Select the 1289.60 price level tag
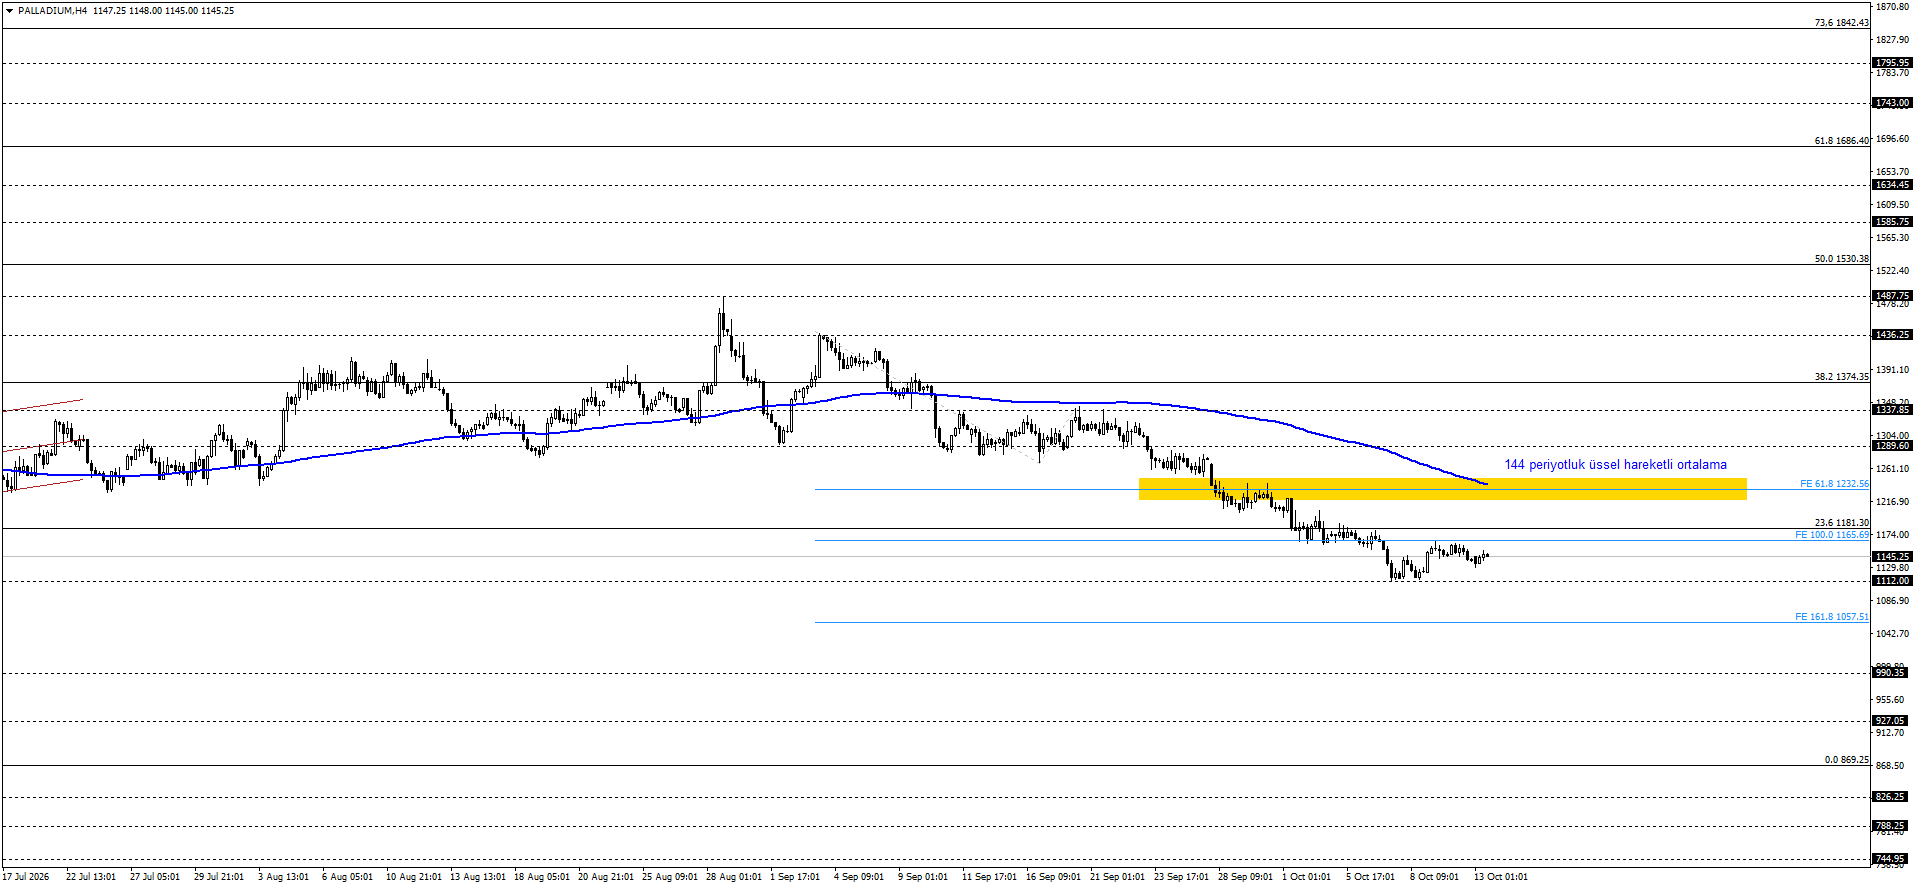Image resolution: width=1916 pixels, height=888 pixels. coord(1892,446)
